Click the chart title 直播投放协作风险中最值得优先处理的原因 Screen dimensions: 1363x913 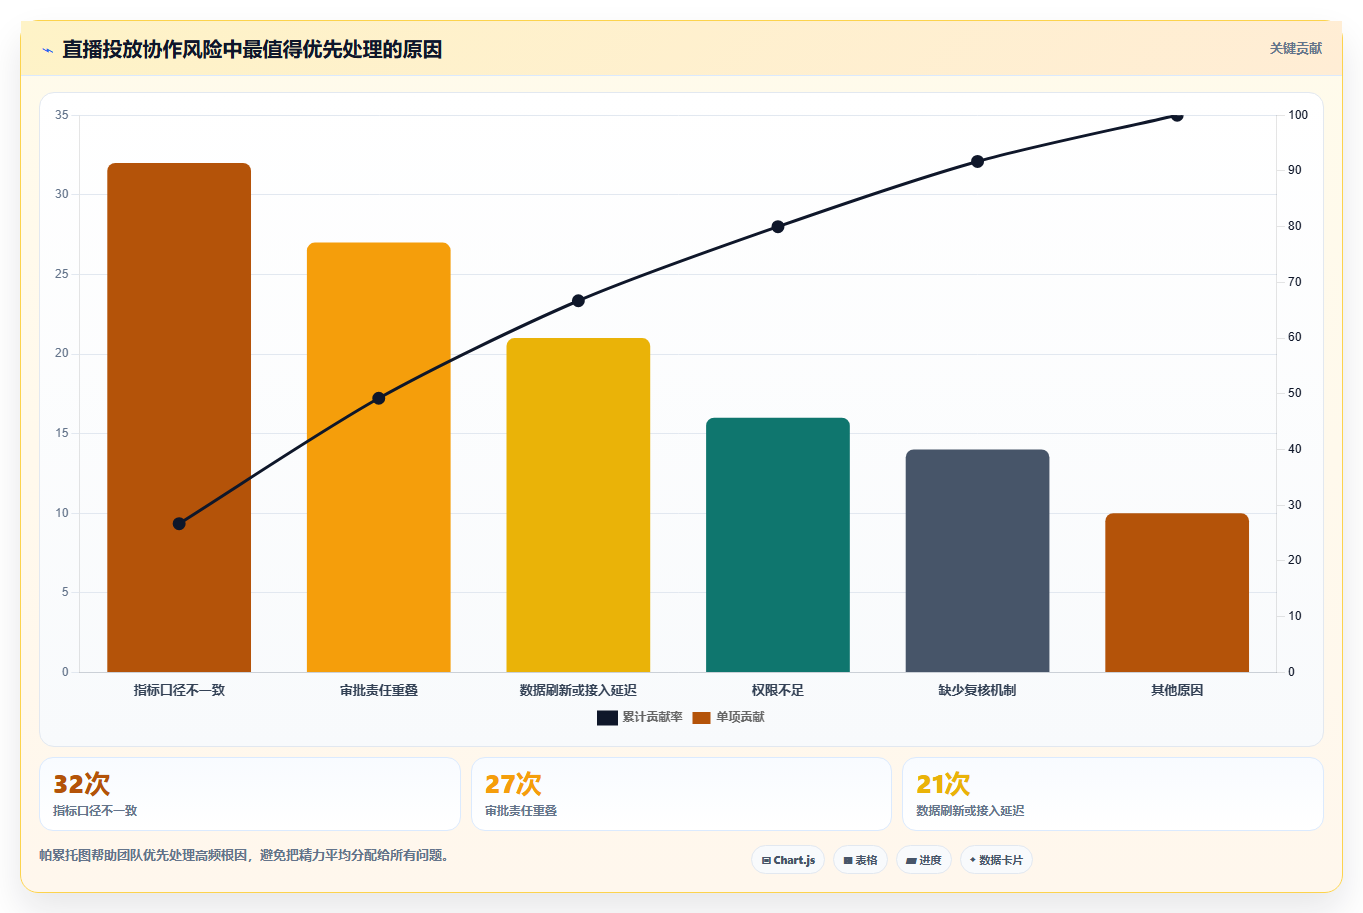pos(252,49)
